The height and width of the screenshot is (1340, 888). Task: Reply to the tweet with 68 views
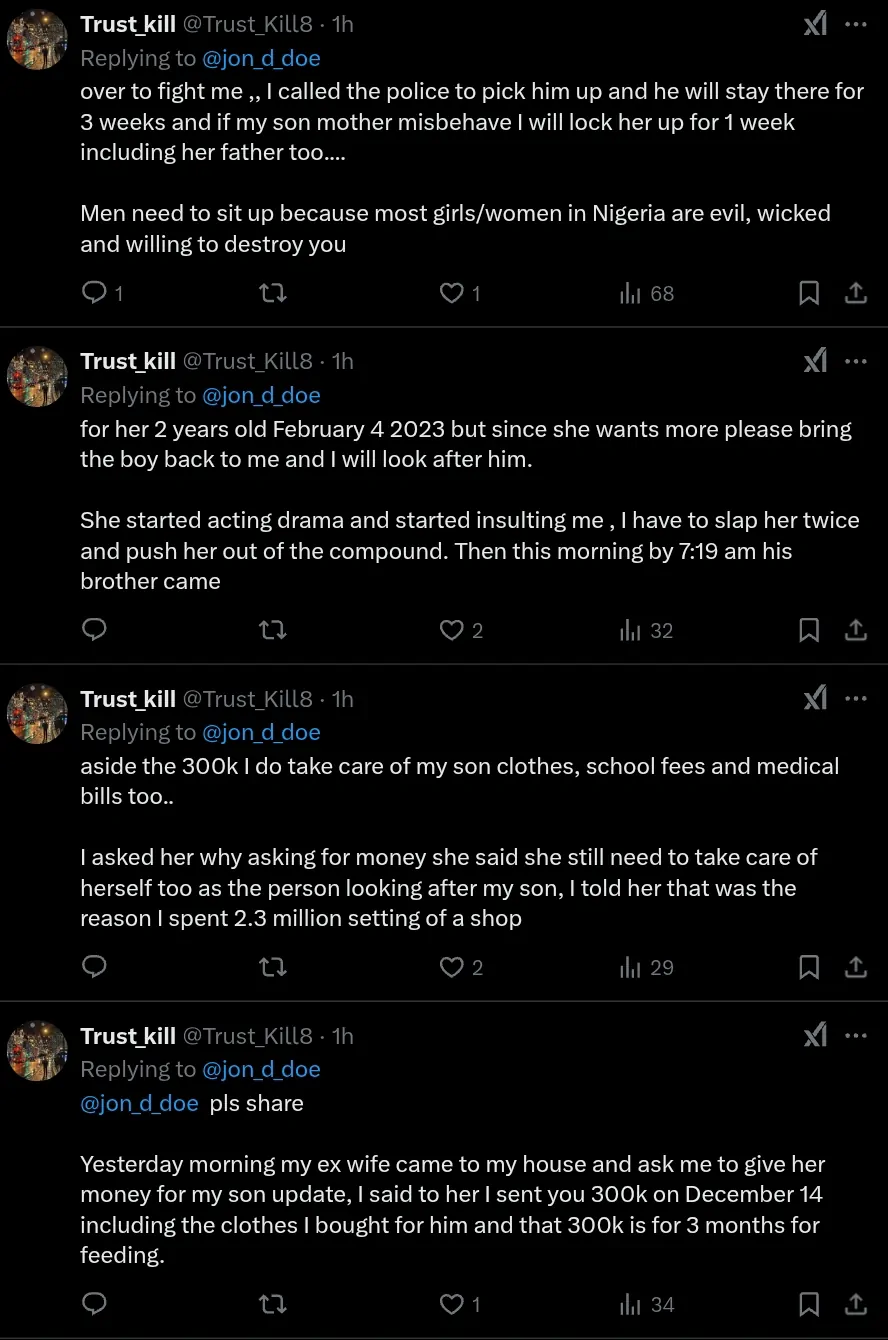pos(94,293)
